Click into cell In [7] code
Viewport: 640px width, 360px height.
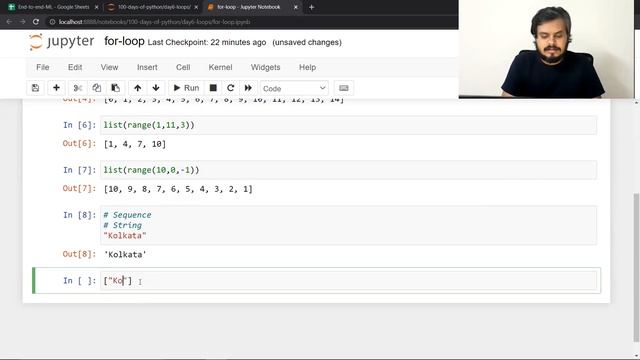click(349, 170)
